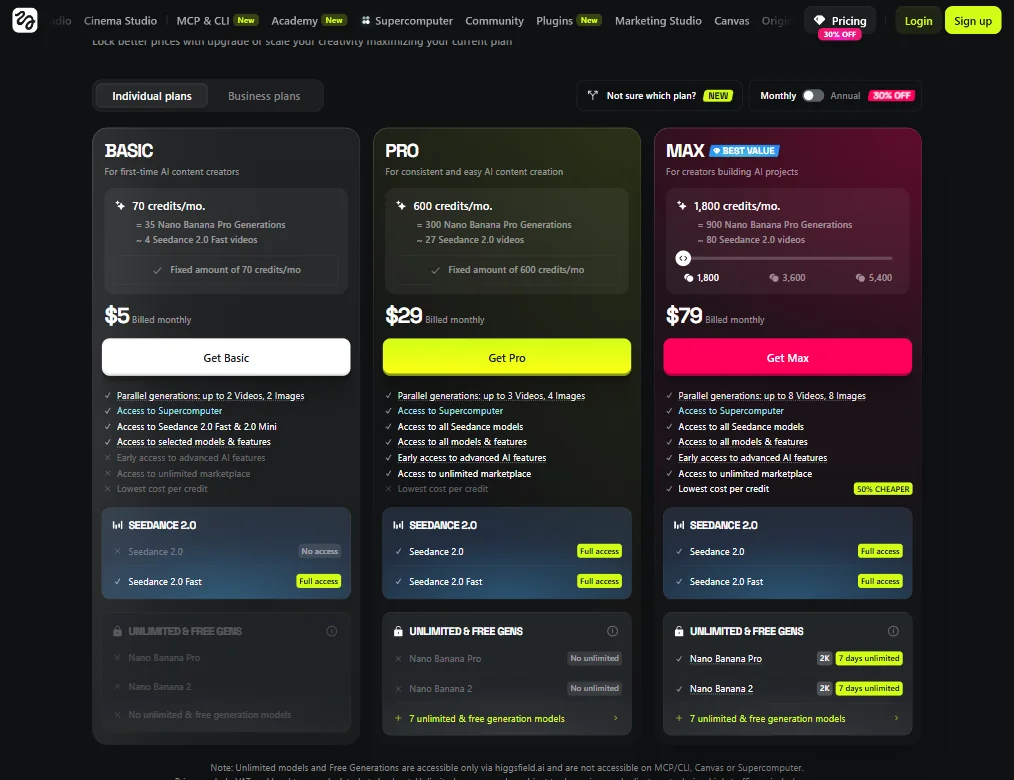This screenshot has height=780, width=1014.
Task: Open the Pricing button in navbar
Action: (840, 21)
